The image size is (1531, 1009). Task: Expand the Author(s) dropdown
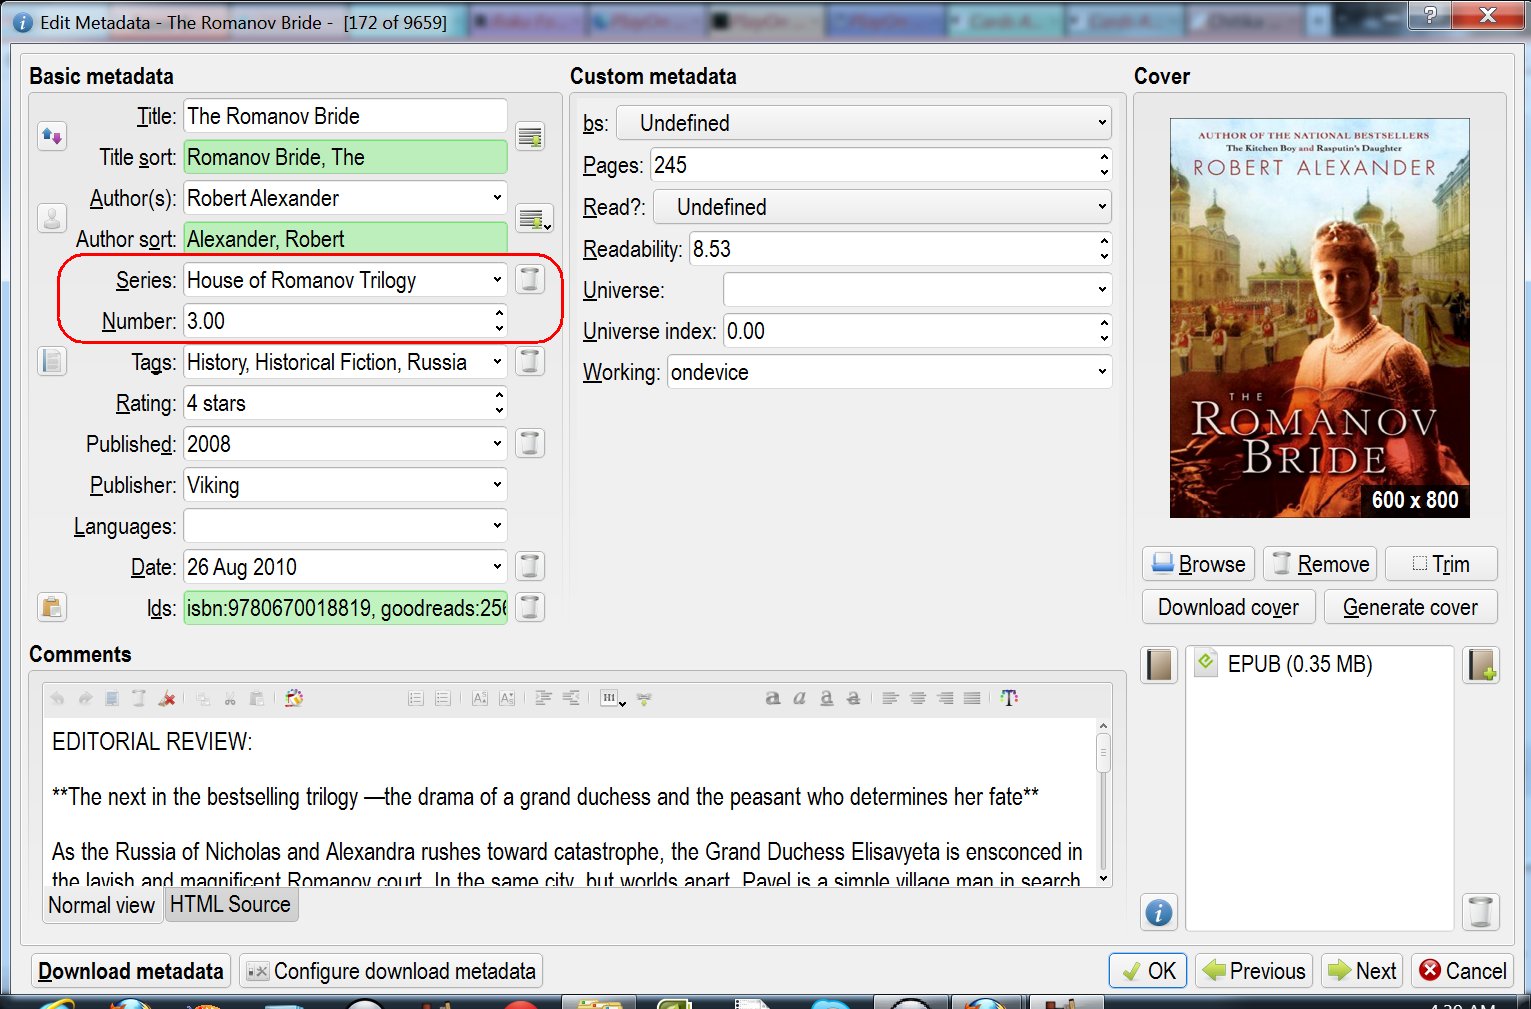point(496,197)
